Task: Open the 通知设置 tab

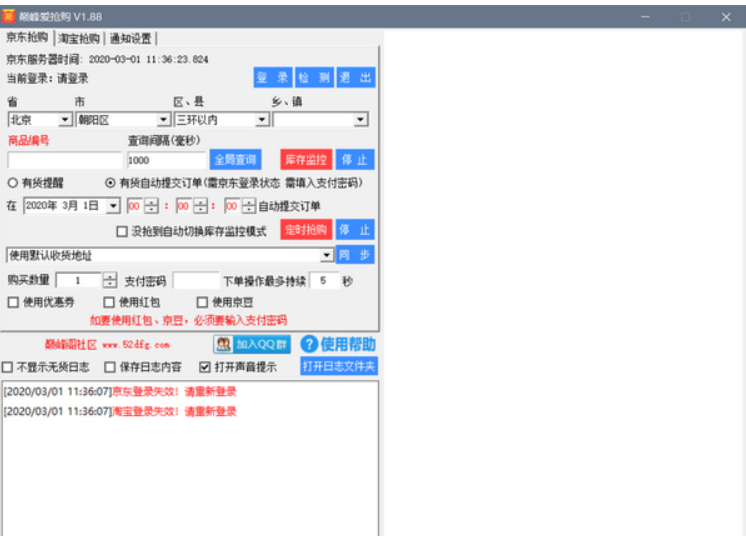Action: click(130, 39)
